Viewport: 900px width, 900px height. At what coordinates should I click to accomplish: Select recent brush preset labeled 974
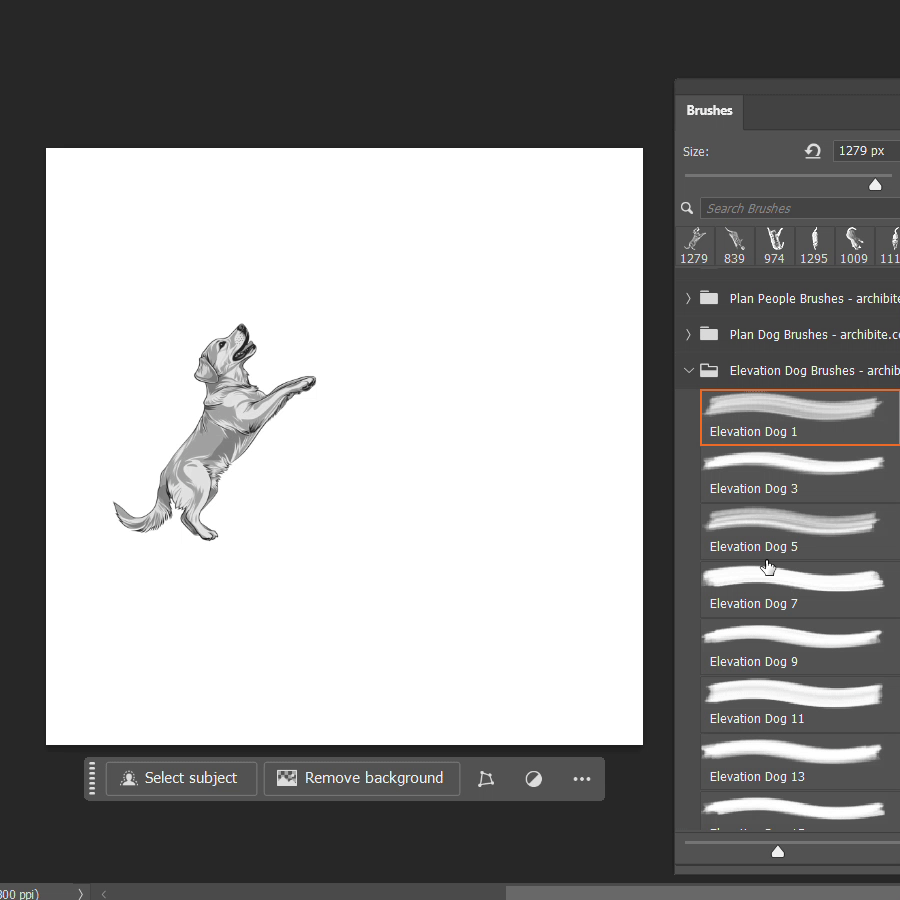pyautogui.click(x=774, y=245)
